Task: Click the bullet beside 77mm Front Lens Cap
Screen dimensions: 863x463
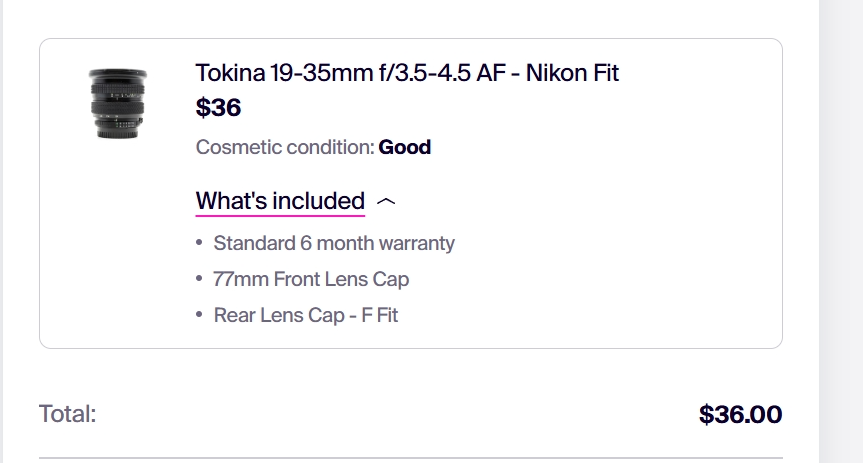Action: 199,279
